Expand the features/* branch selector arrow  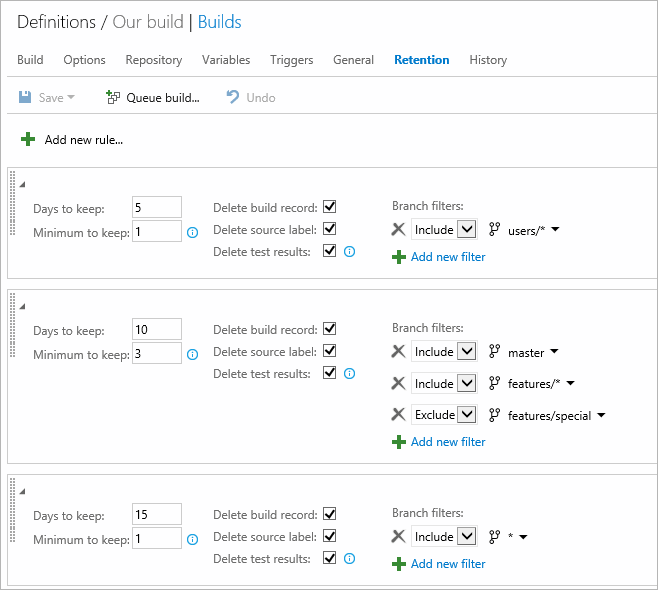[571, 383]
